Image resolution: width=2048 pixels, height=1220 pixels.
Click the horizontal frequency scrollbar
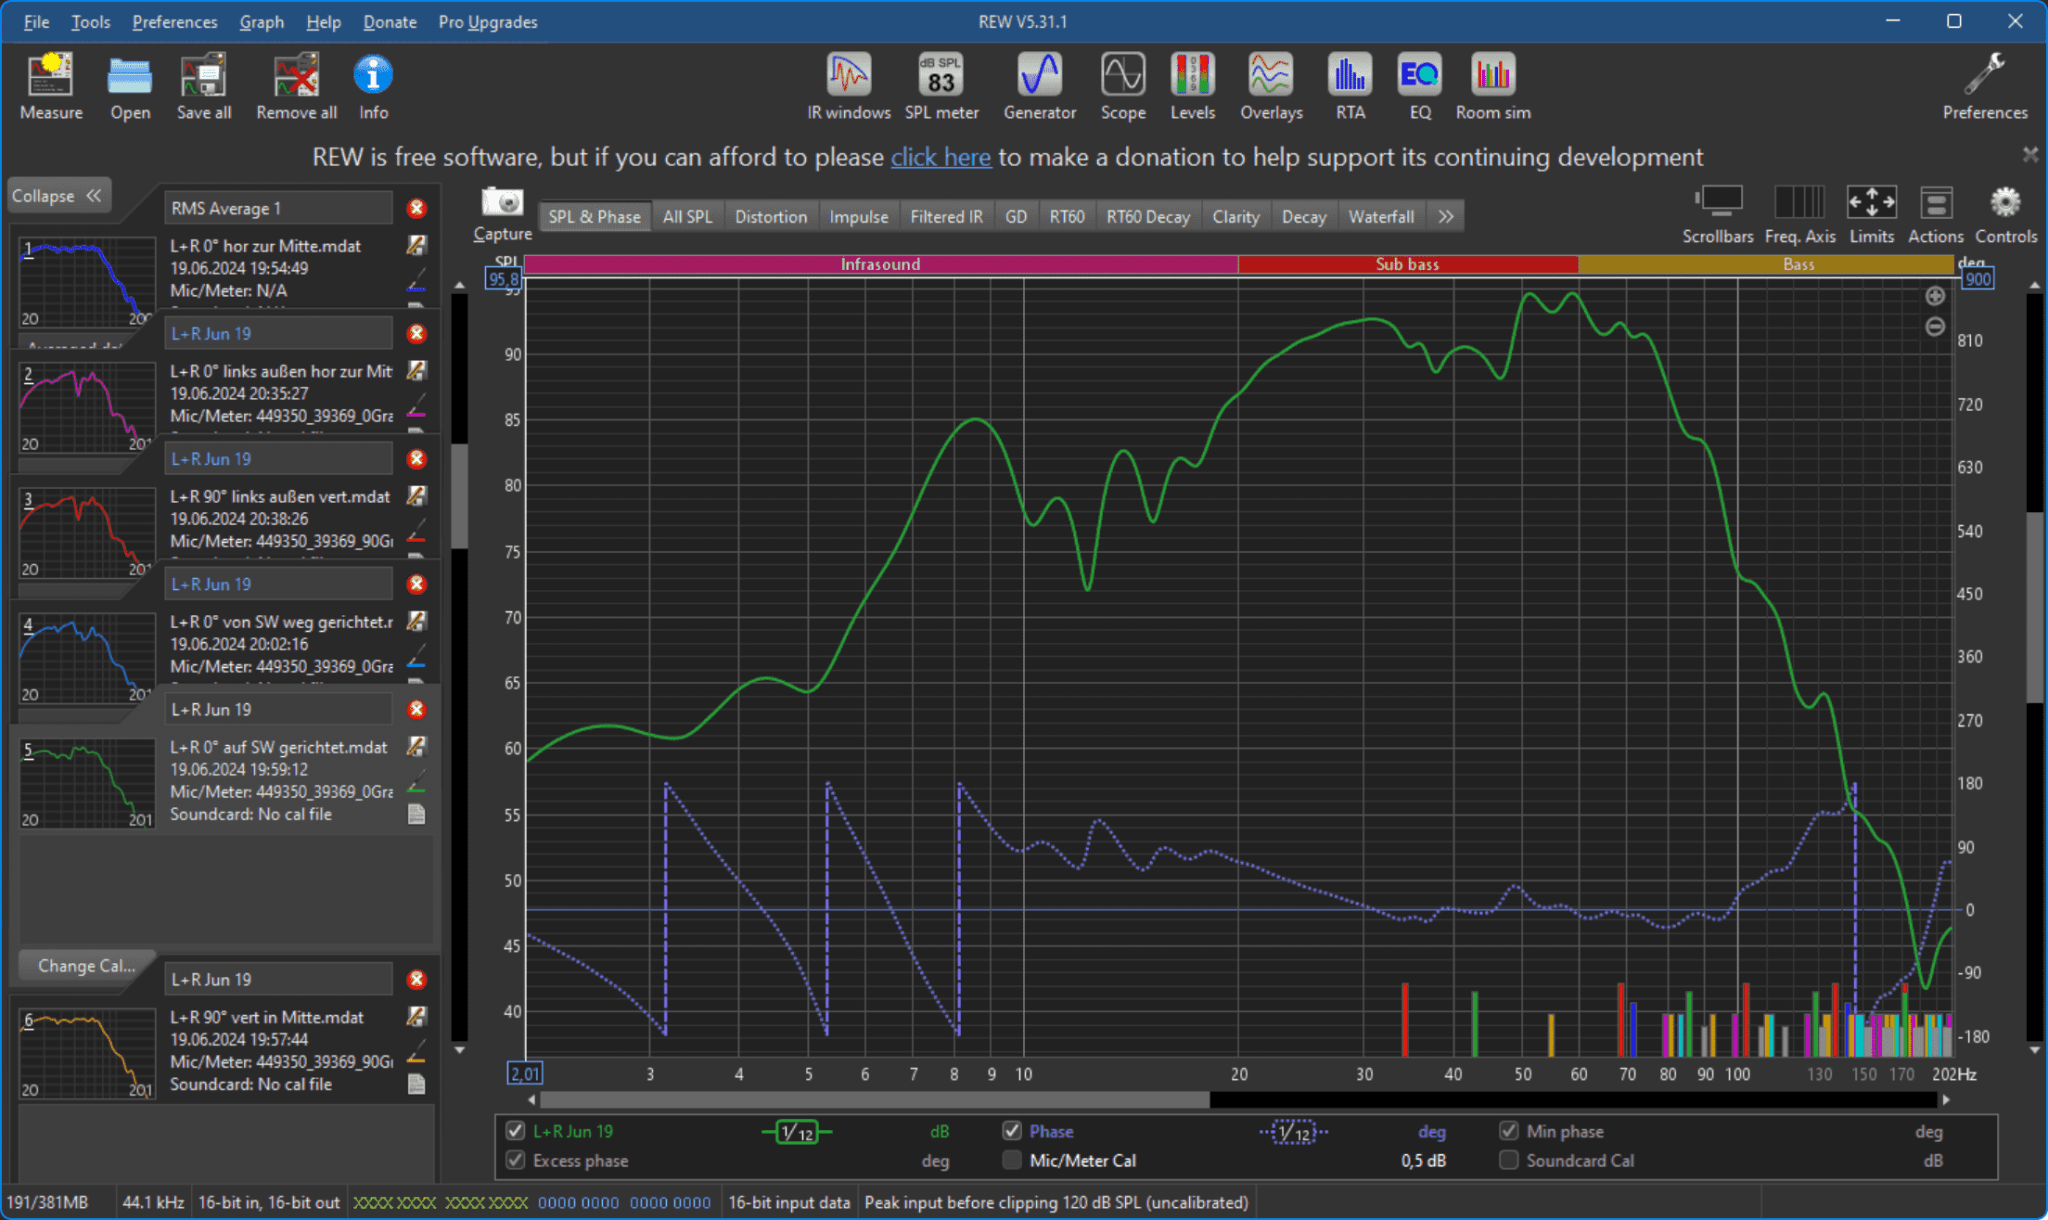(875, 1100)
